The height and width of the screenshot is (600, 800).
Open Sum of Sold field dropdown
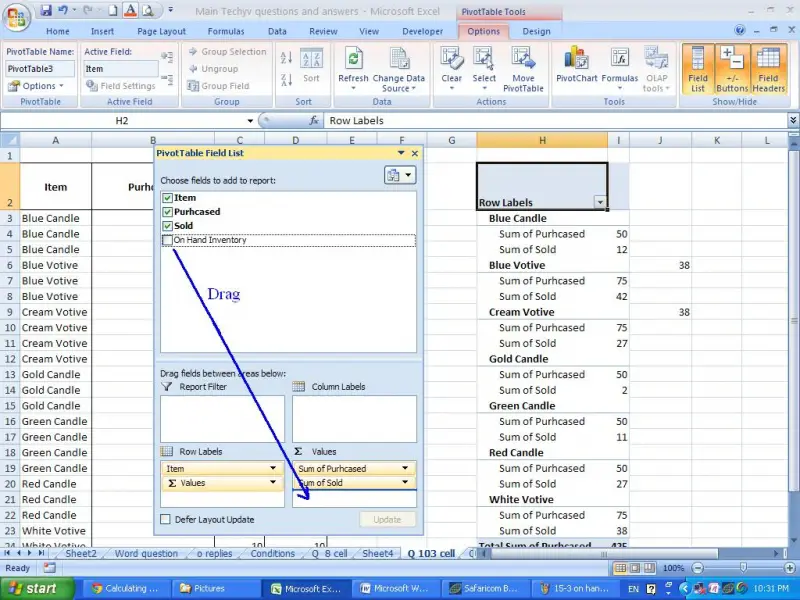coord(405,483)
